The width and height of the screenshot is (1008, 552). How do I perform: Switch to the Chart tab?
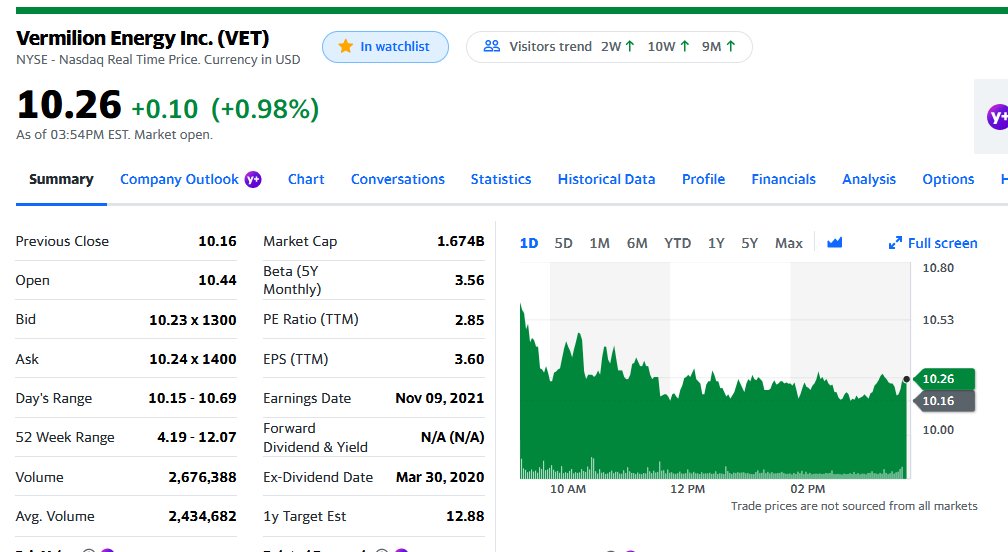coord(306,179)
